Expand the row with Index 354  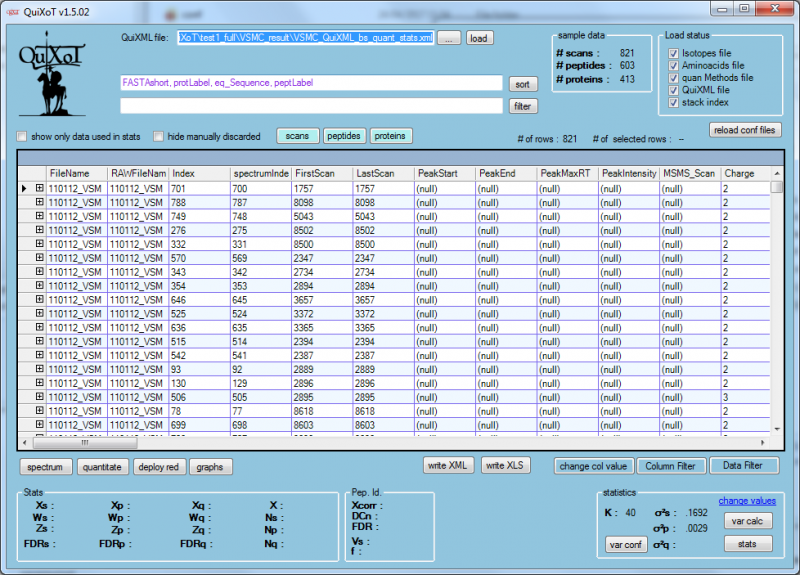pos(39,285)
